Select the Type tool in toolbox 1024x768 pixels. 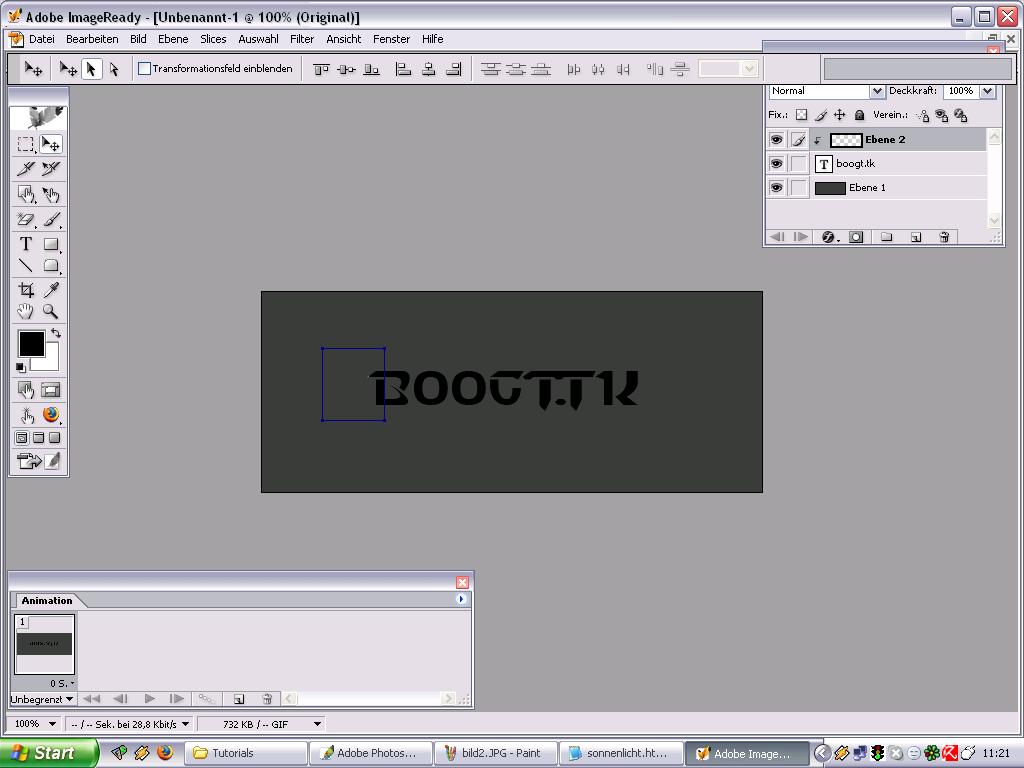point(26,244)
